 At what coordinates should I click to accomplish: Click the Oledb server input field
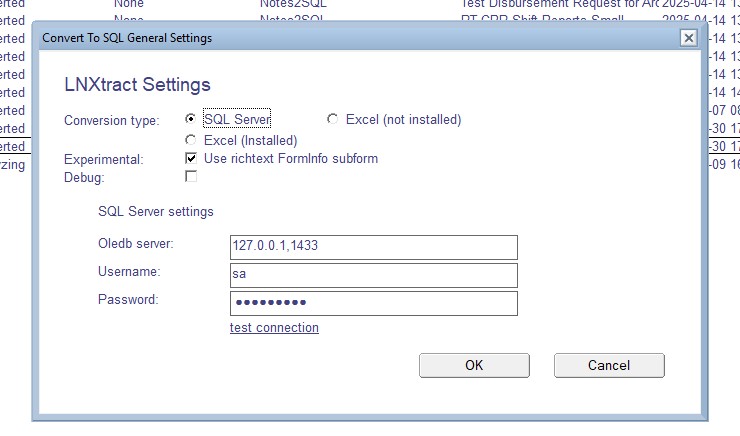373,247
